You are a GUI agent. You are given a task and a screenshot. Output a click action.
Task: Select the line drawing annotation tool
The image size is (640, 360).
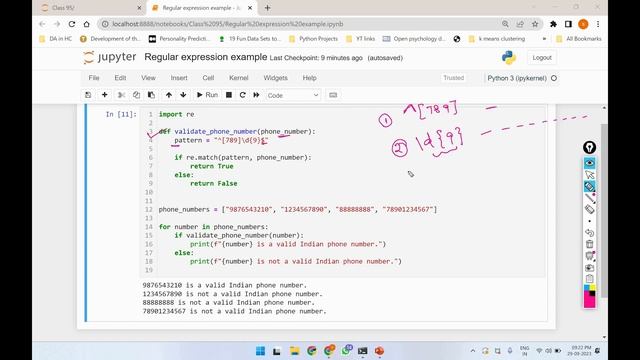pyautogui.click(x=589, y=198)
